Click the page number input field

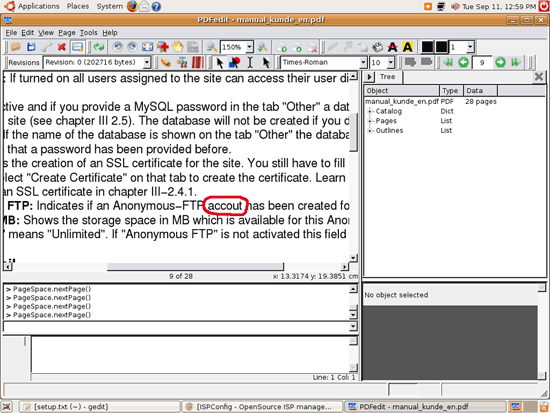(482, 62)
